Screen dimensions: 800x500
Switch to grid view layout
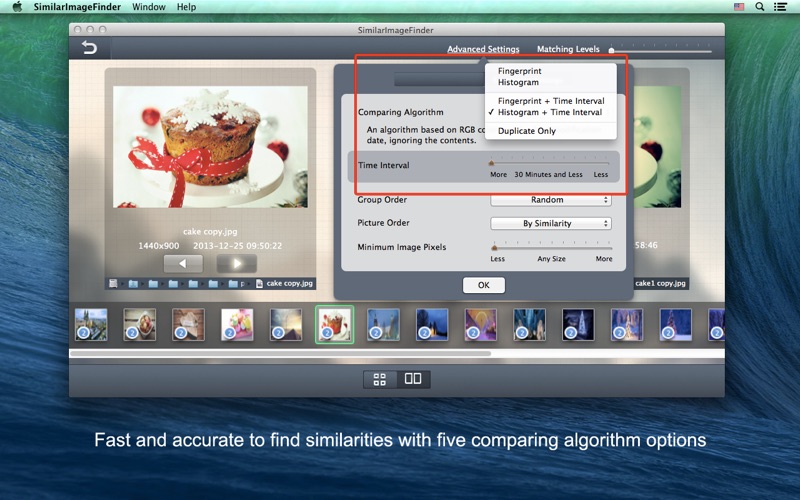click(380, 379)
